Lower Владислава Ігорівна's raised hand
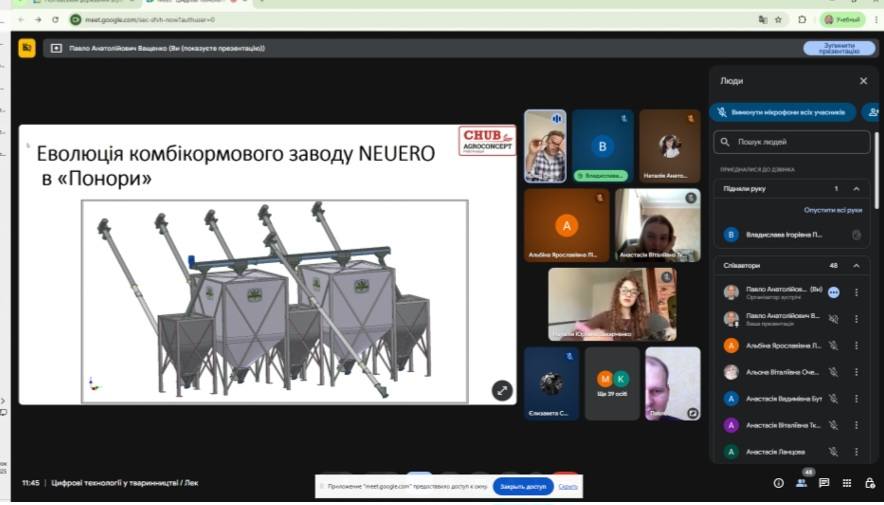 pyautogui.click(x=855, y=235)
